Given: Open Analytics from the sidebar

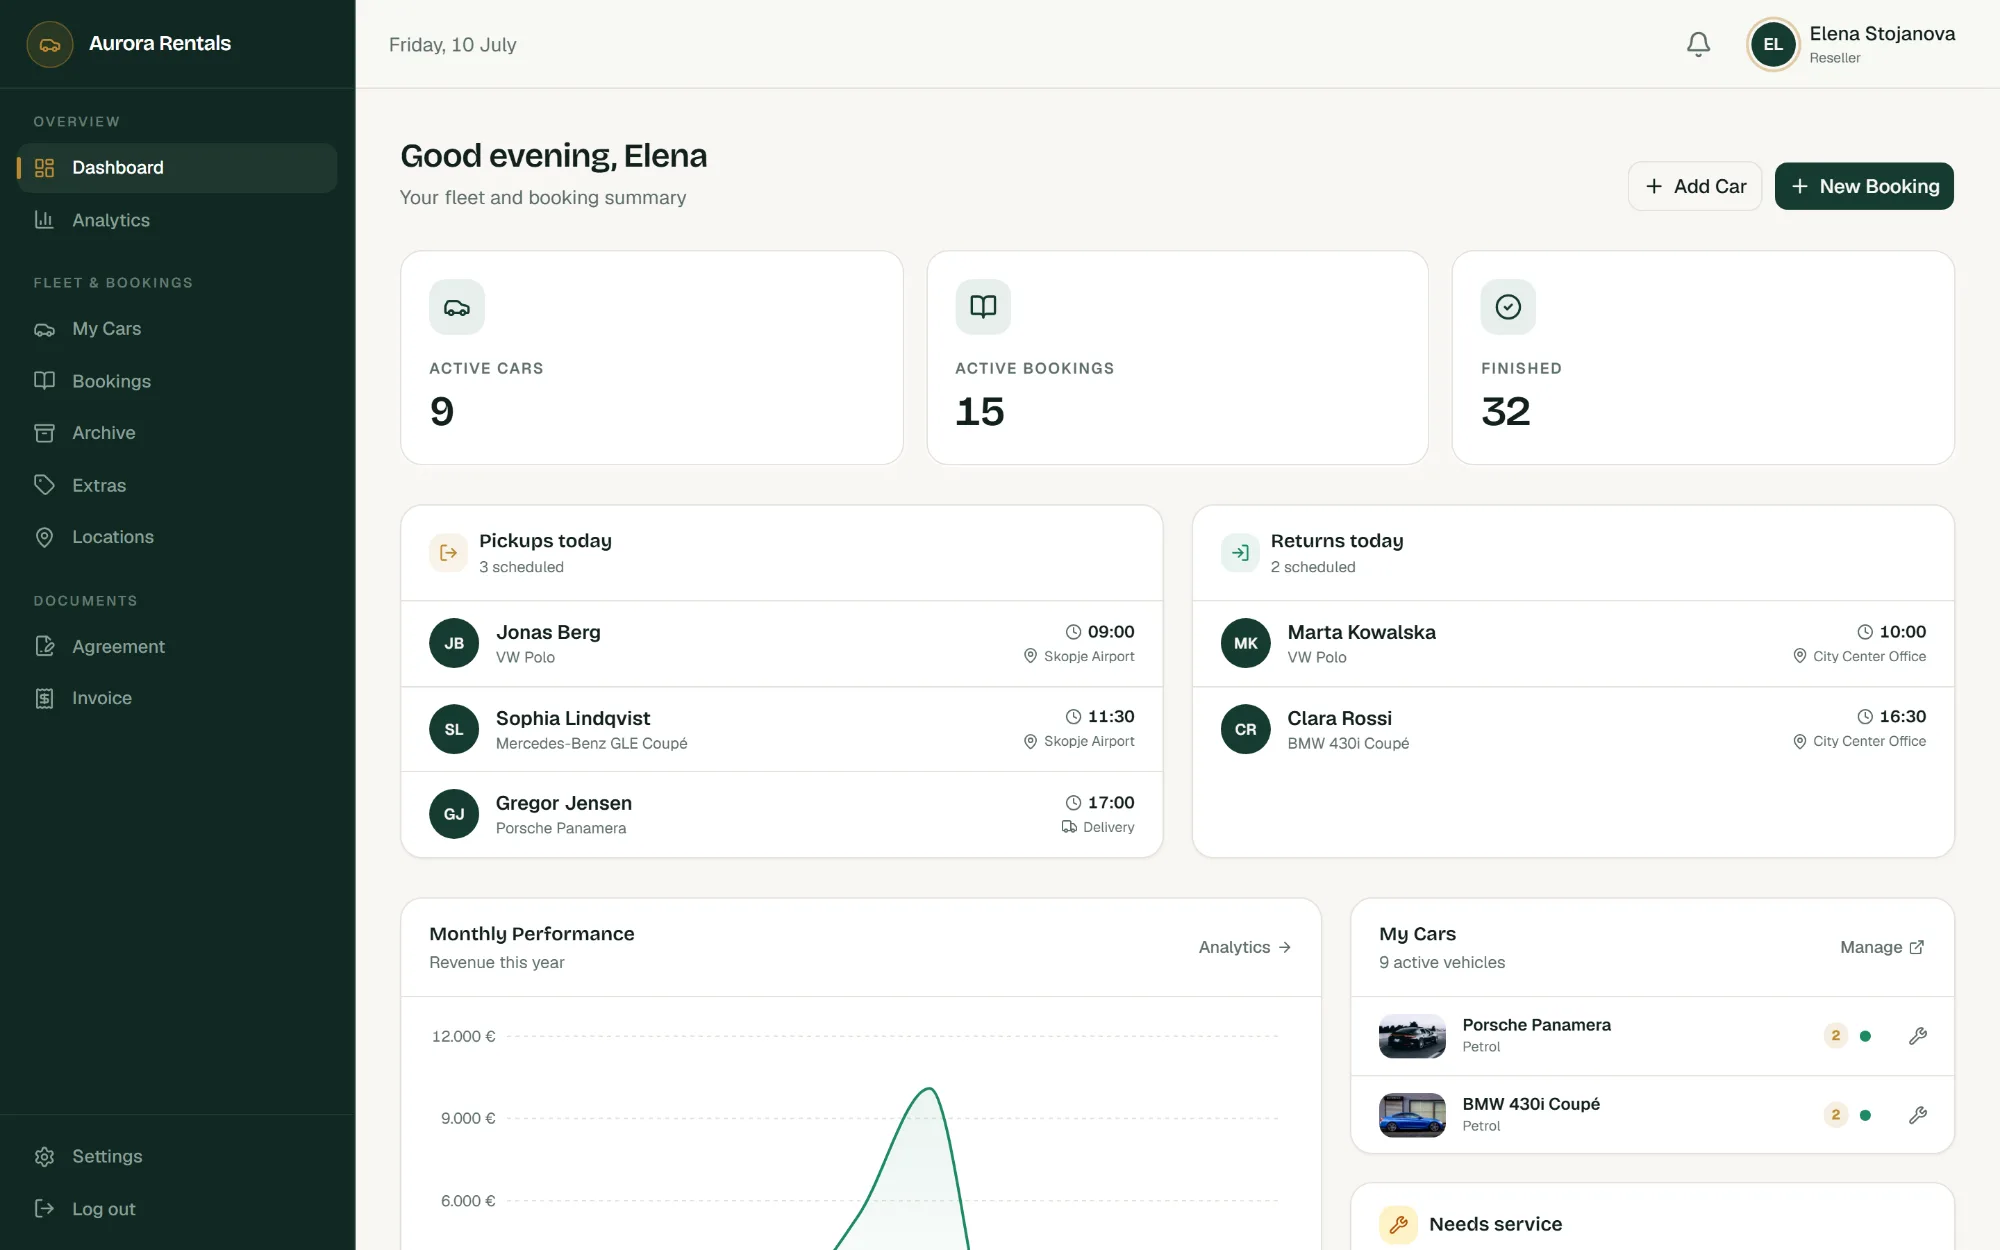Looking at the screenshot, I should (x=177, y=220).
